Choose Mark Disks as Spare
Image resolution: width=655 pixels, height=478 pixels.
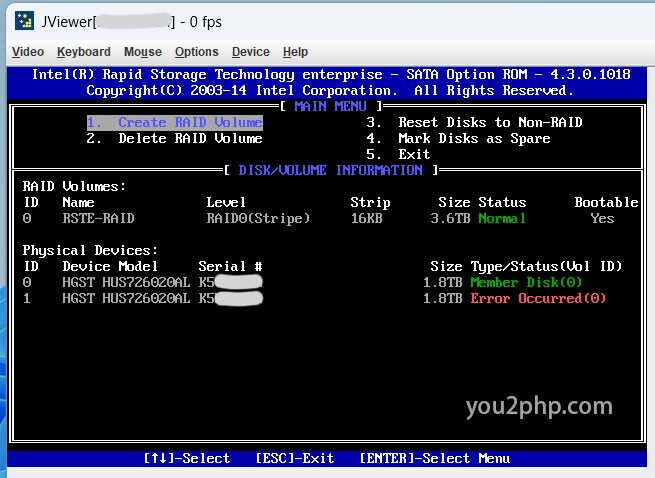pyautogui.click(x=458, y=138)
